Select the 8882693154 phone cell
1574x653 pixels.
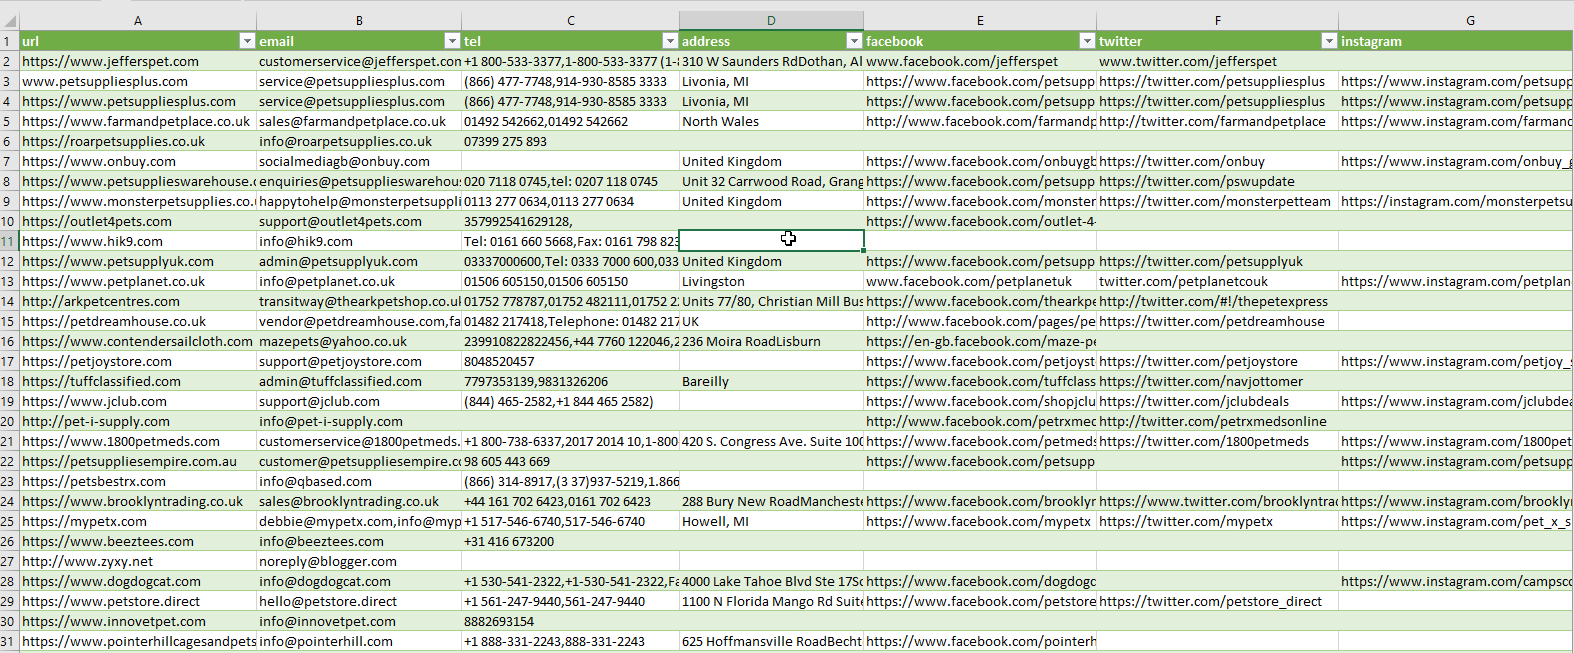pos(570,621)
